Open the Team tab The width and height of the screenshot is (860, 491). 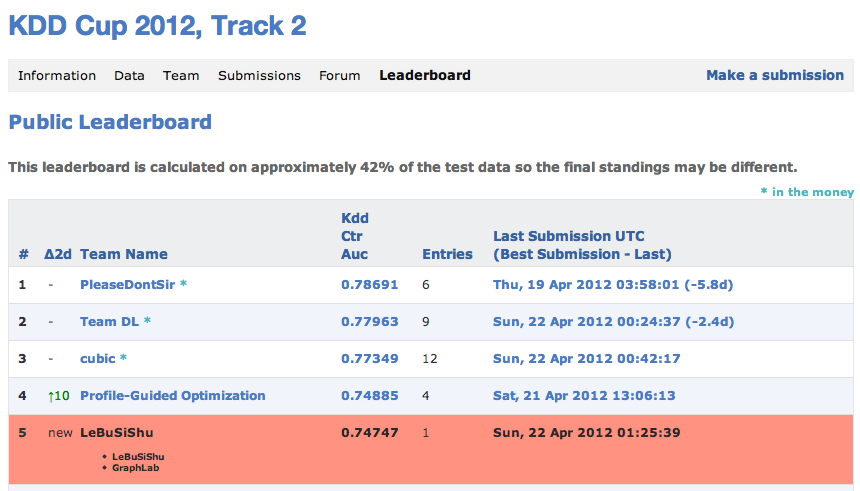pos(181,75)
